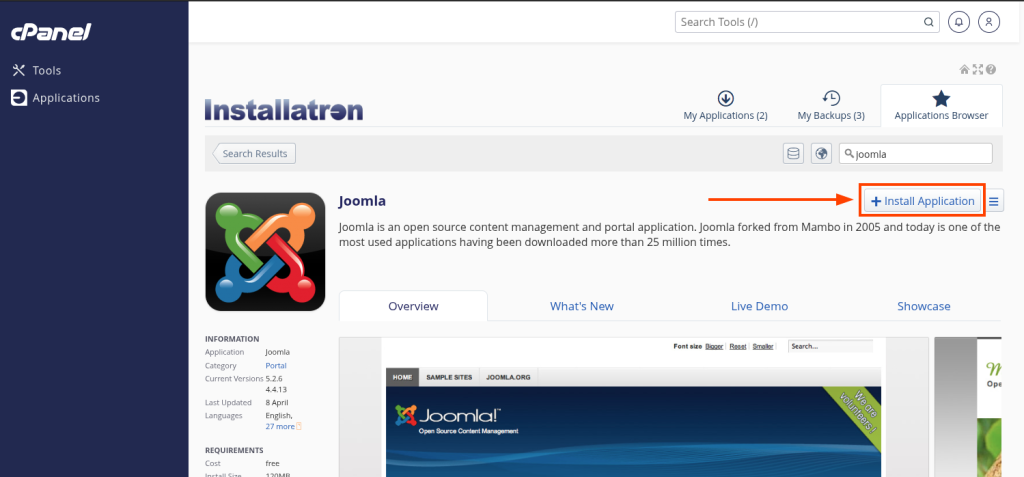Click the second partially visible screenshot

pyautogui.click(x=968, y=407)
